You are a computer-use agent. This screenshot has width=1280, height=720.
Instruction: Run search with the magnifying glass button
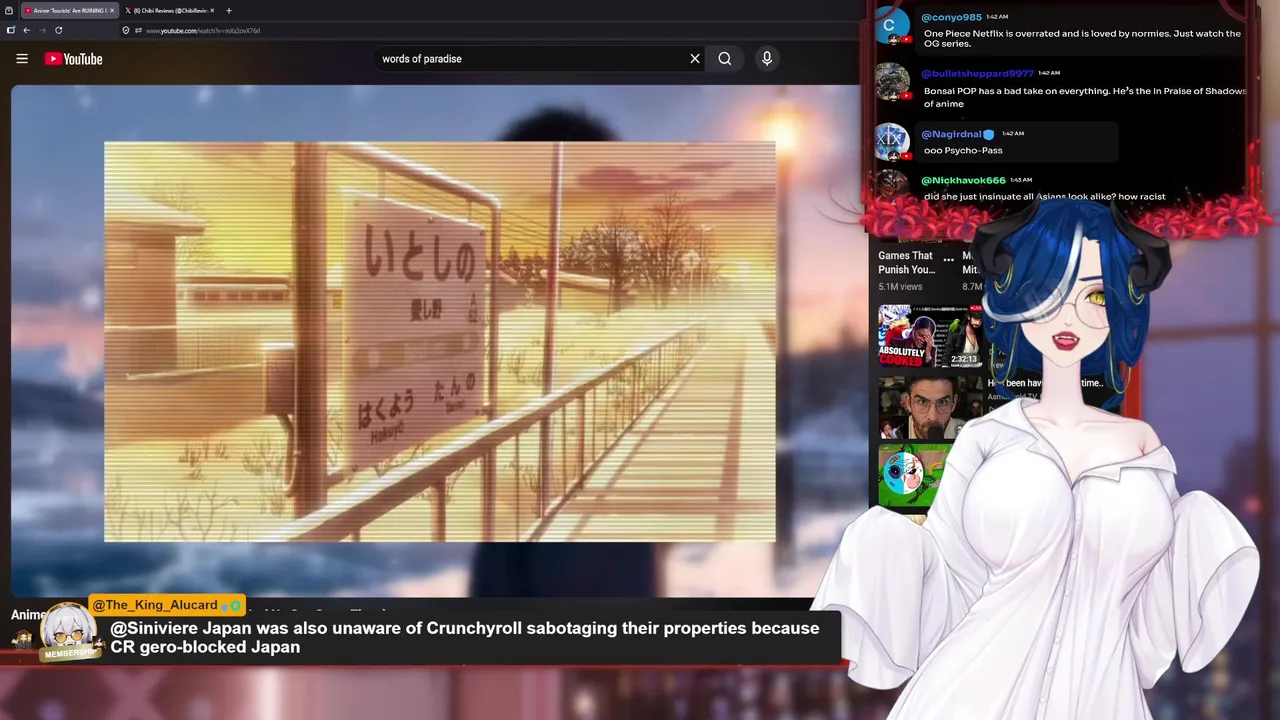[725, 59]
